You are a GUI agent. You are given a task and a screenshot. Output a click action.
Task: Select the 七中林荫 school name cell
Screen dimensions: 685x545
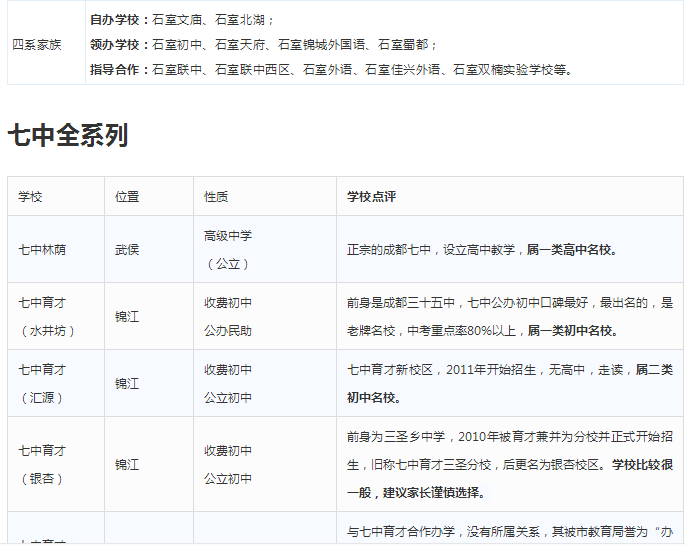click(42, 249)
